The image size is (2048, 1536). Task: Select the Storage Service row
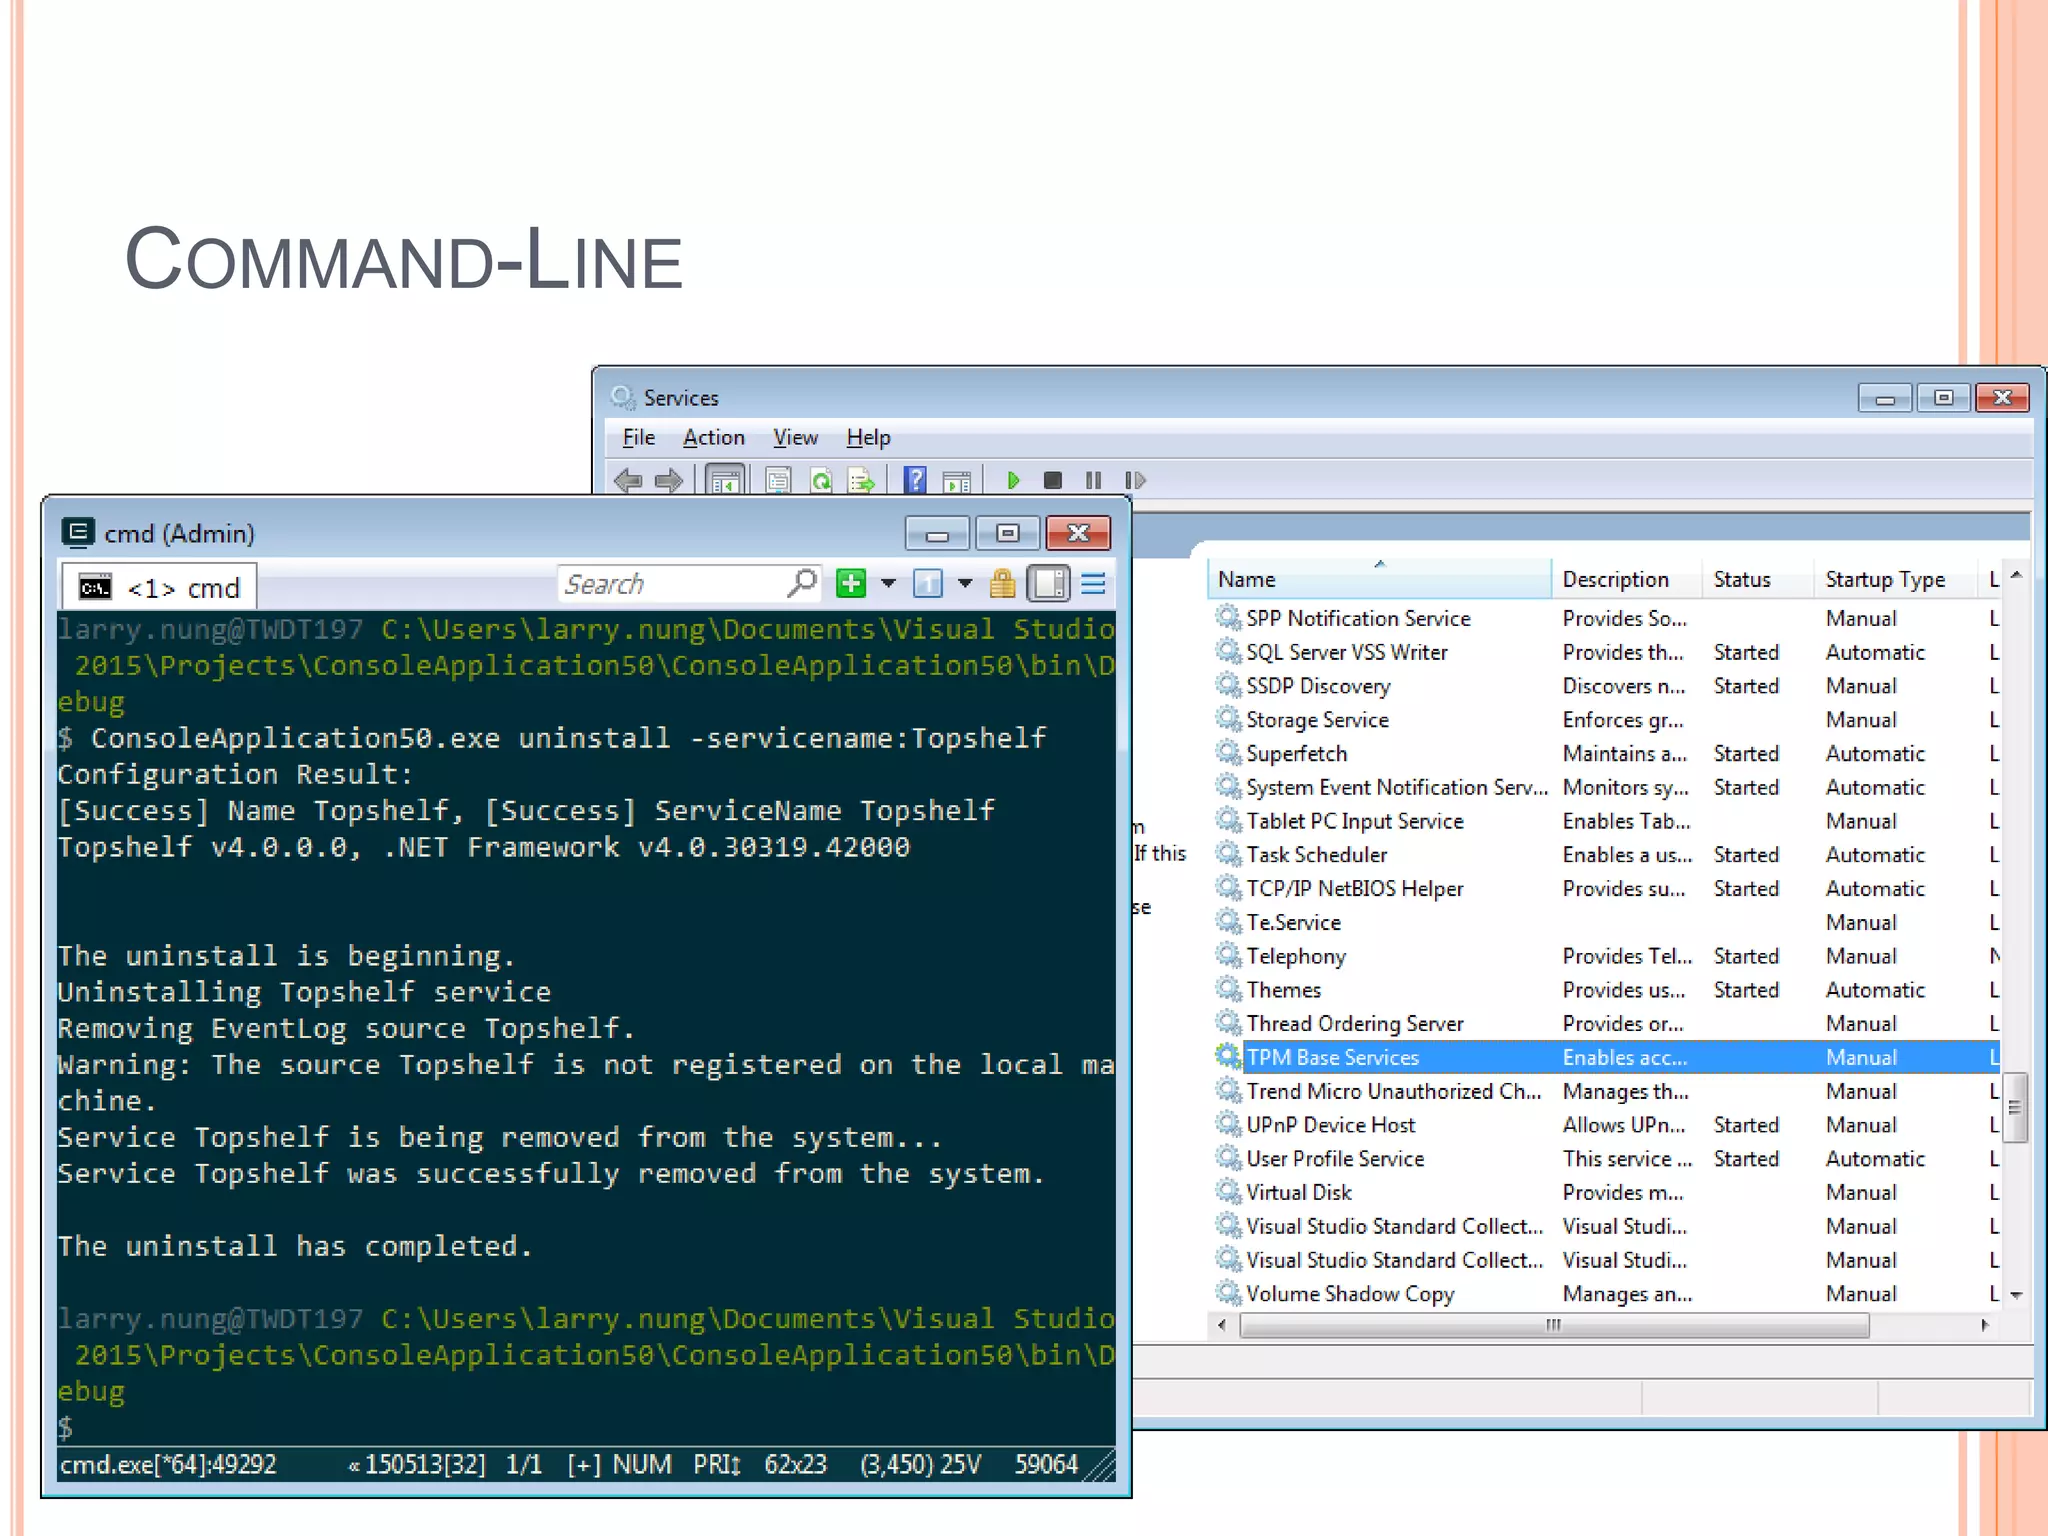pyautogui.click(x=1605, y=720)
